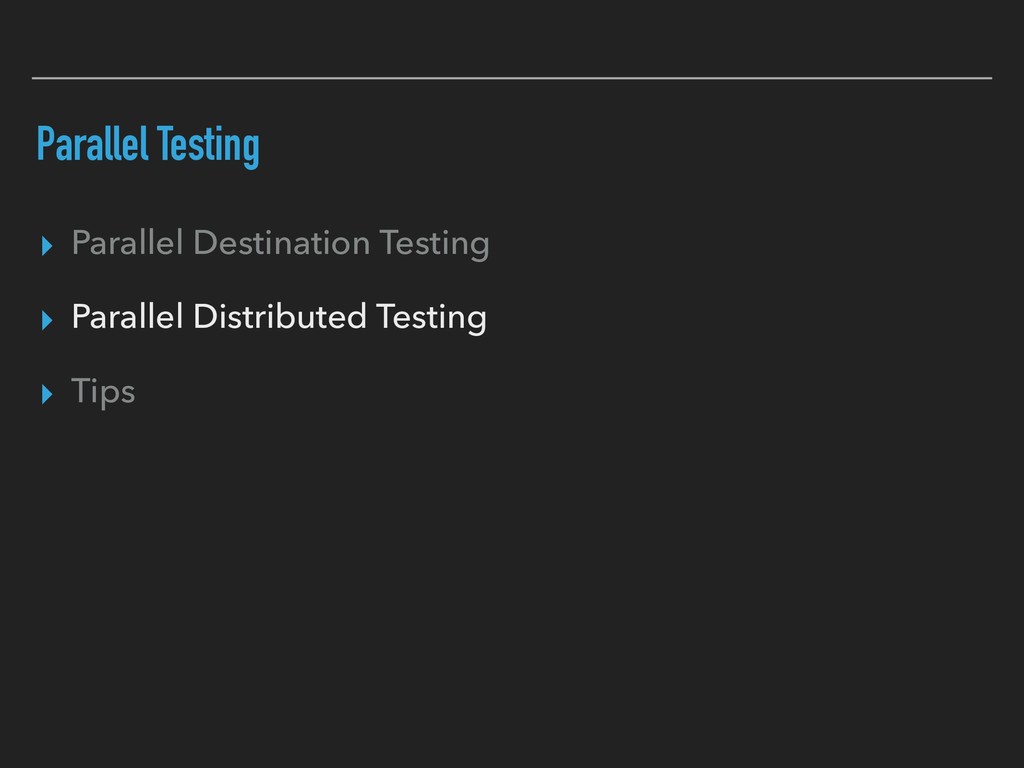Click Testing at the end of the white bullet
Screen dimensions: 1024x768
click(431, 317)
